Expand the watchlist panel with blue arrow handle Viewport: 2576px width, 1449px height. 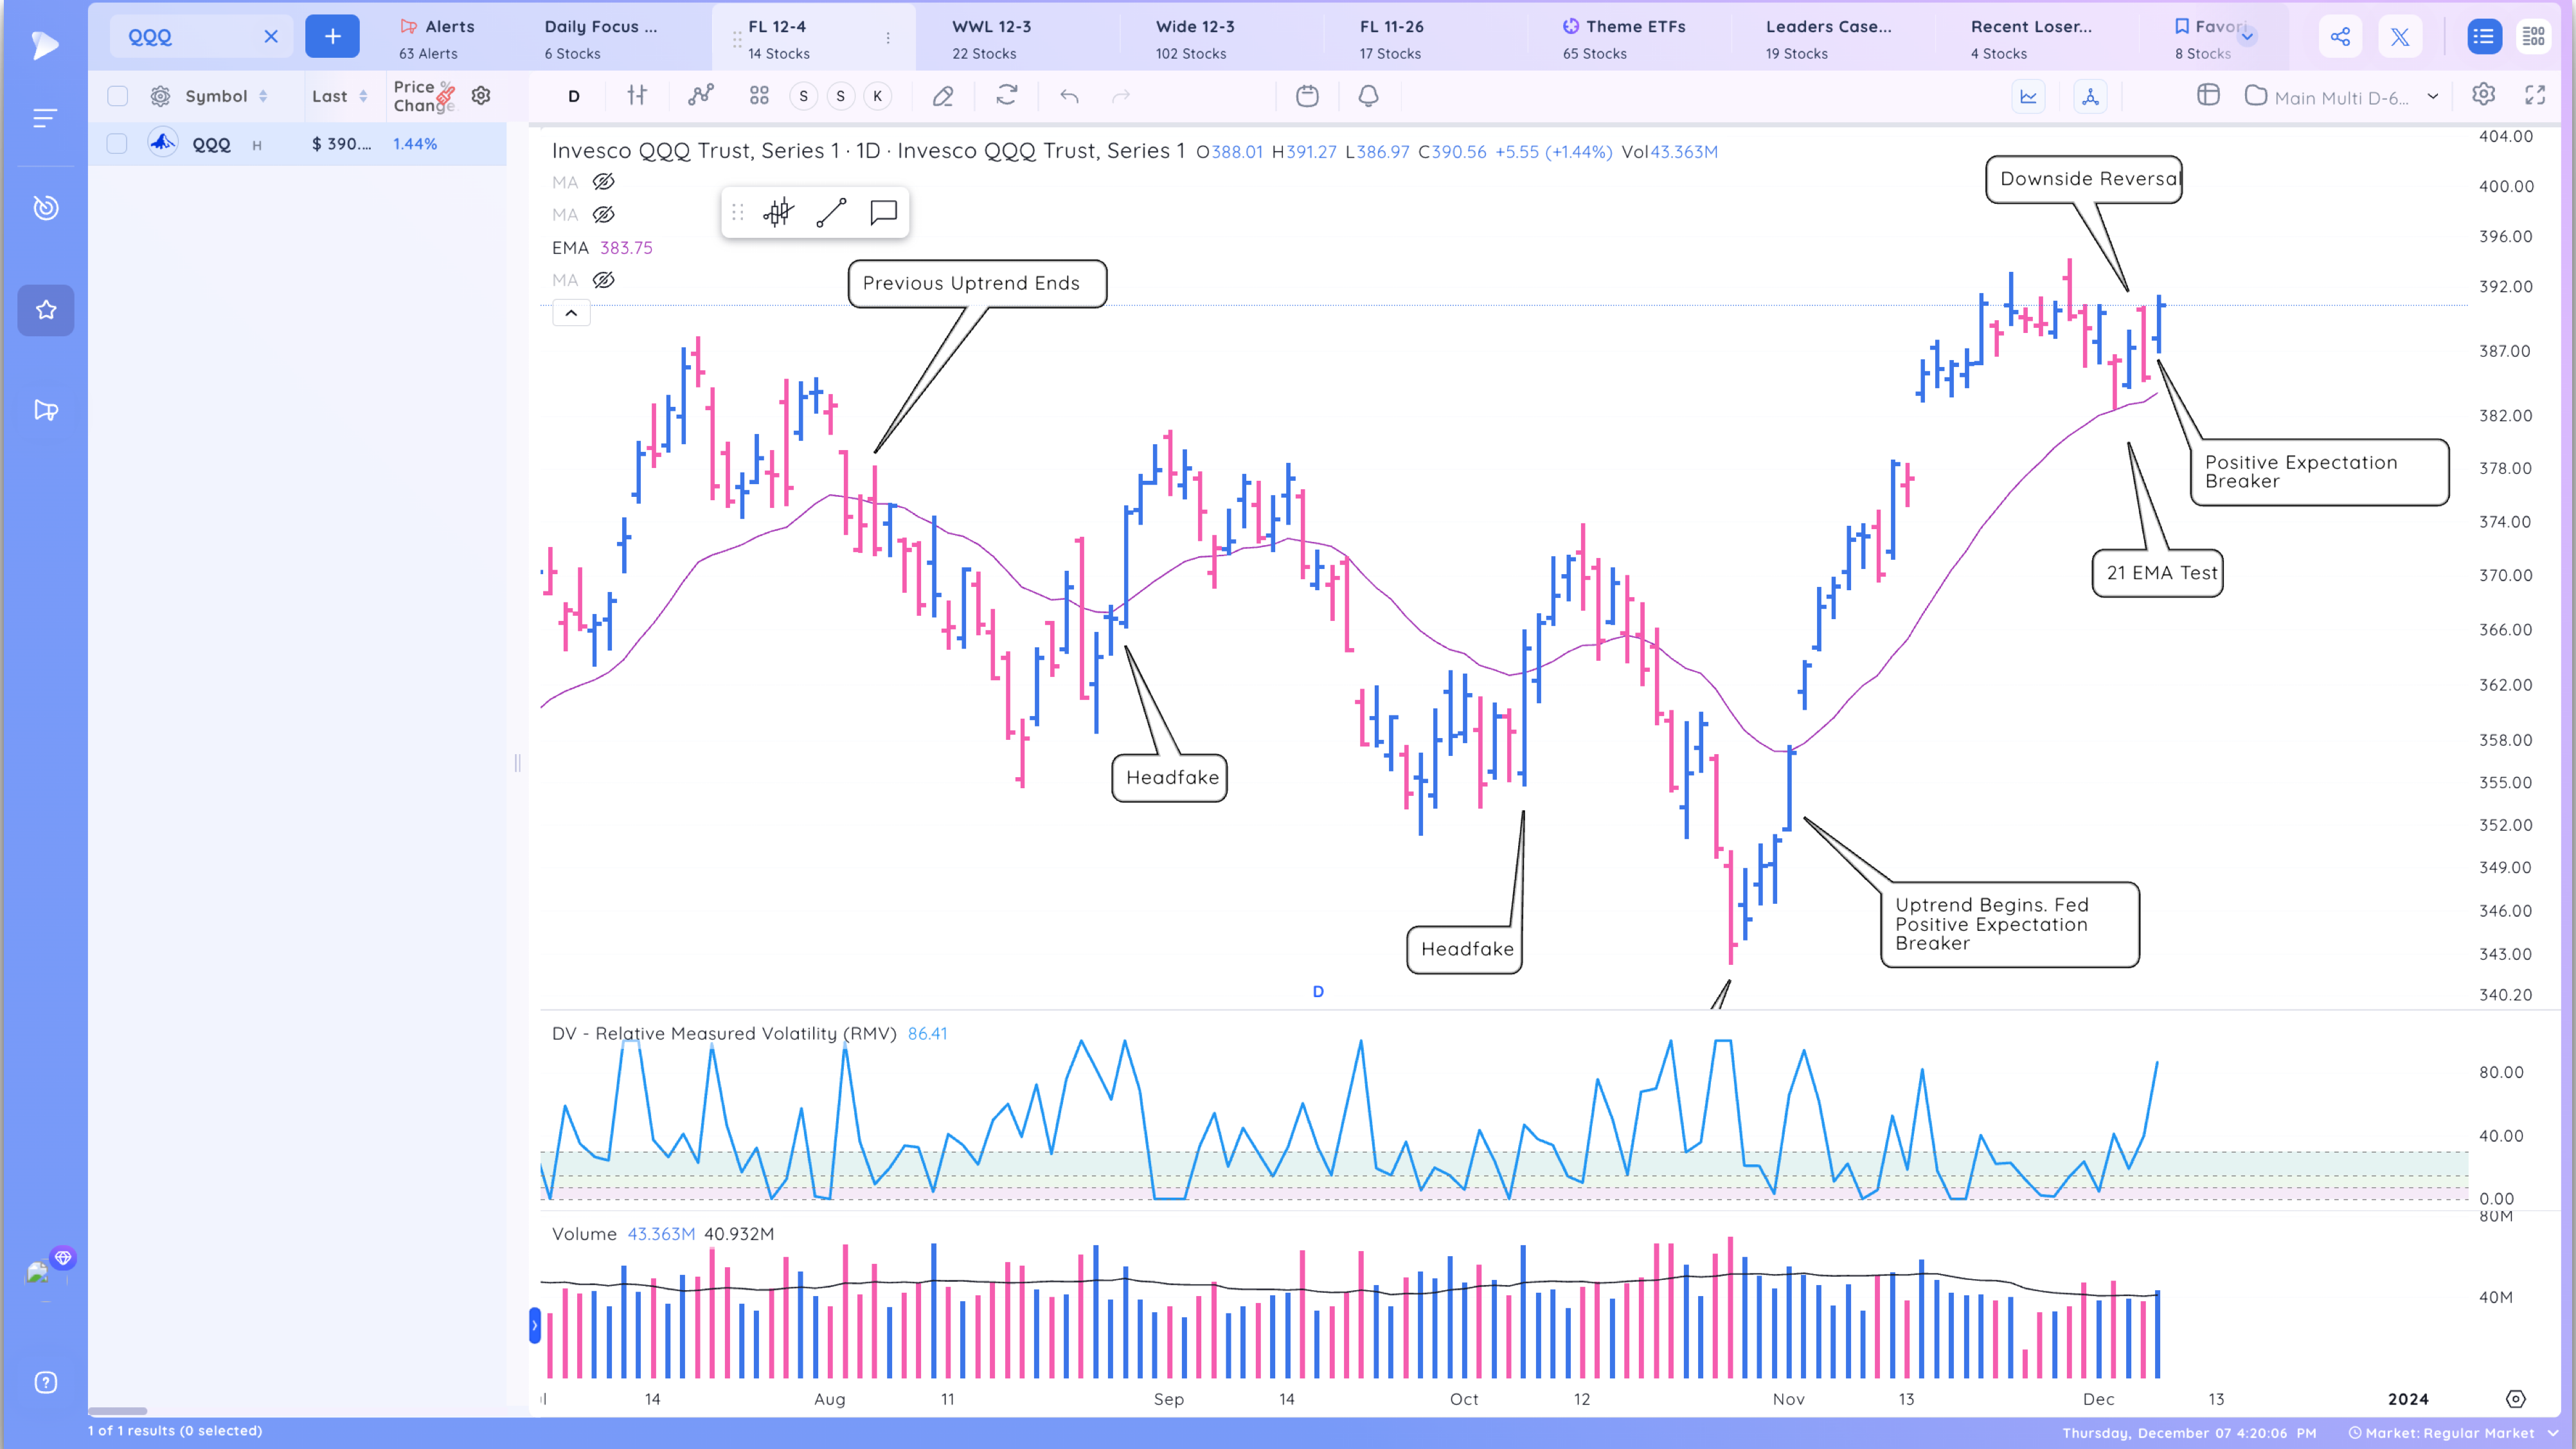[x=535, y=1325]
